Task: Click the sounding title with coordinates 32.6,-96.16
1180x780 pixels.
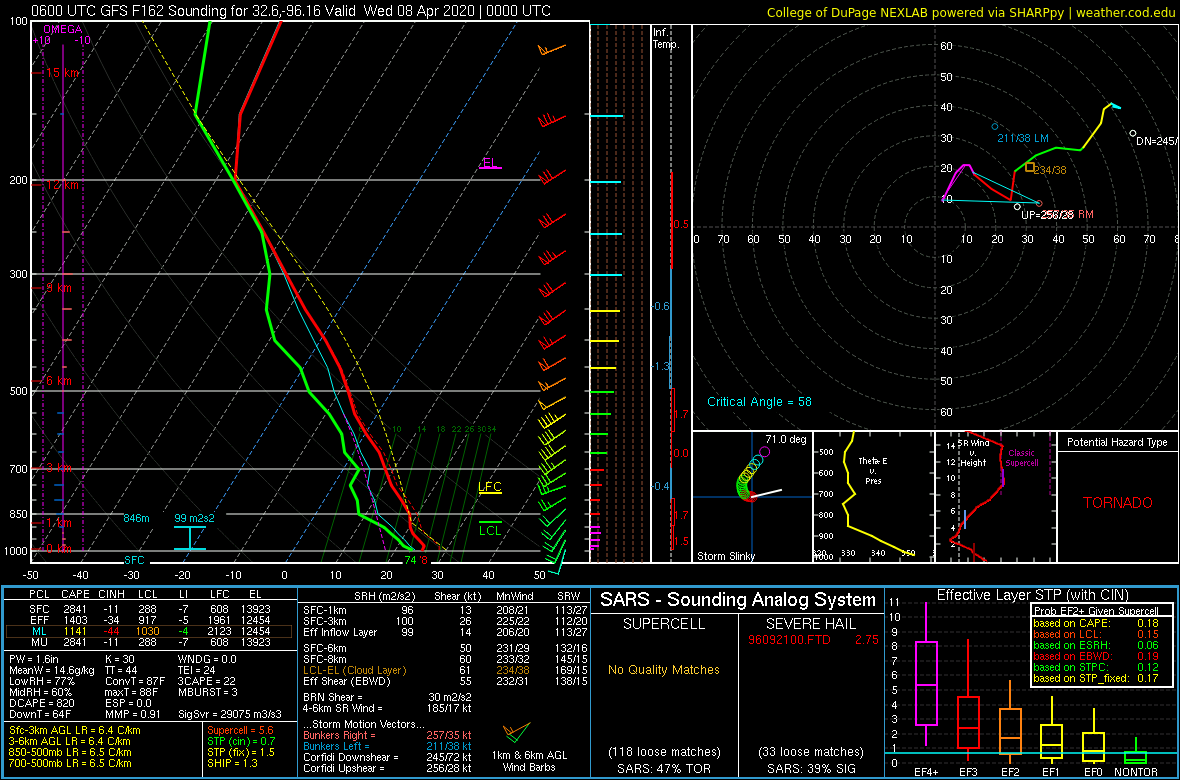Action: point(291,11)
